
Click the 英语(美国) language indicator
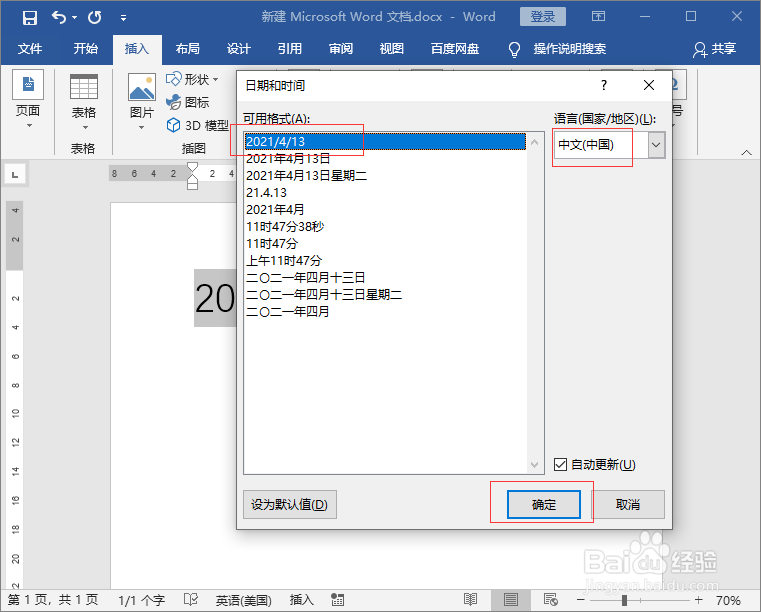(x=244, y=600)
